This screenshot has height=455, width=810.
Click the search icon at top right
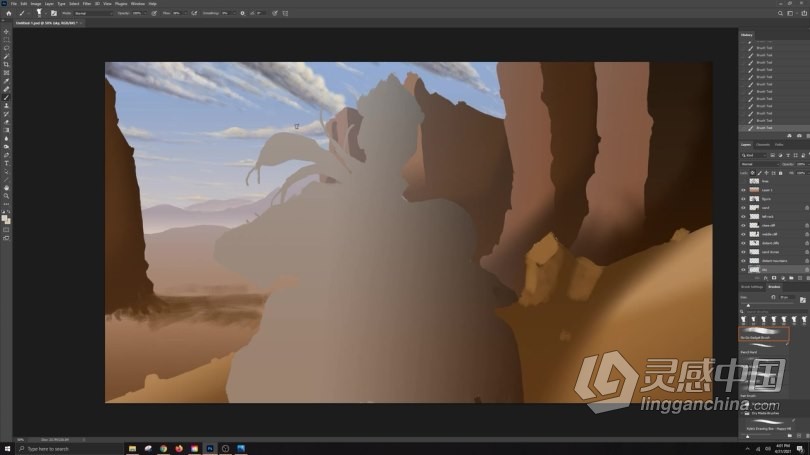[780, 13]
